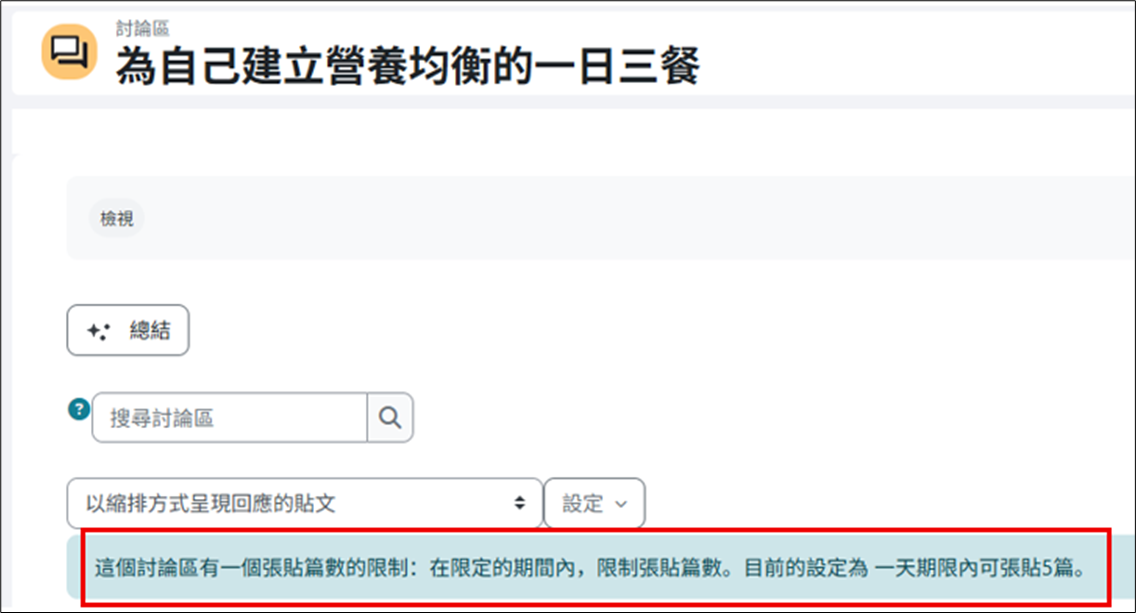The image size is (1136, 613).
Task: Select the 檢視 tab
Action: tap(117, 218)
